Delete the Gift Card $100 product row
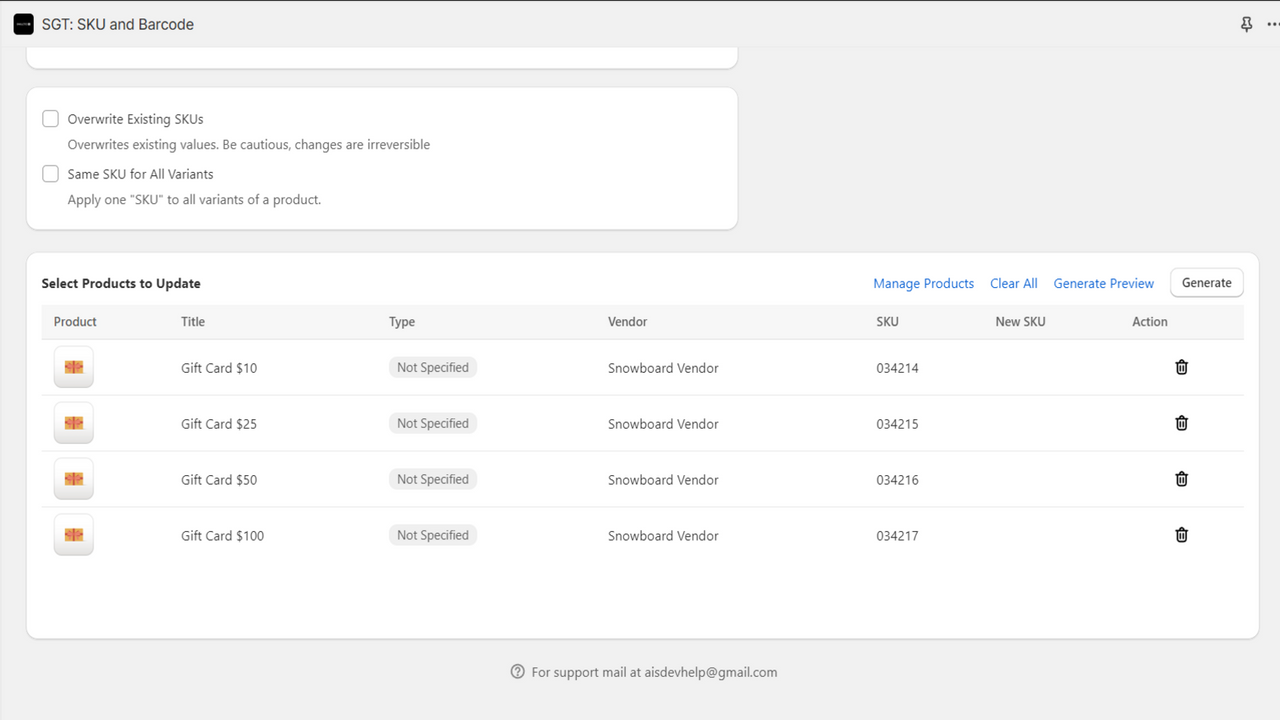Screen dimensions: 1280x720 point(1181,535)
